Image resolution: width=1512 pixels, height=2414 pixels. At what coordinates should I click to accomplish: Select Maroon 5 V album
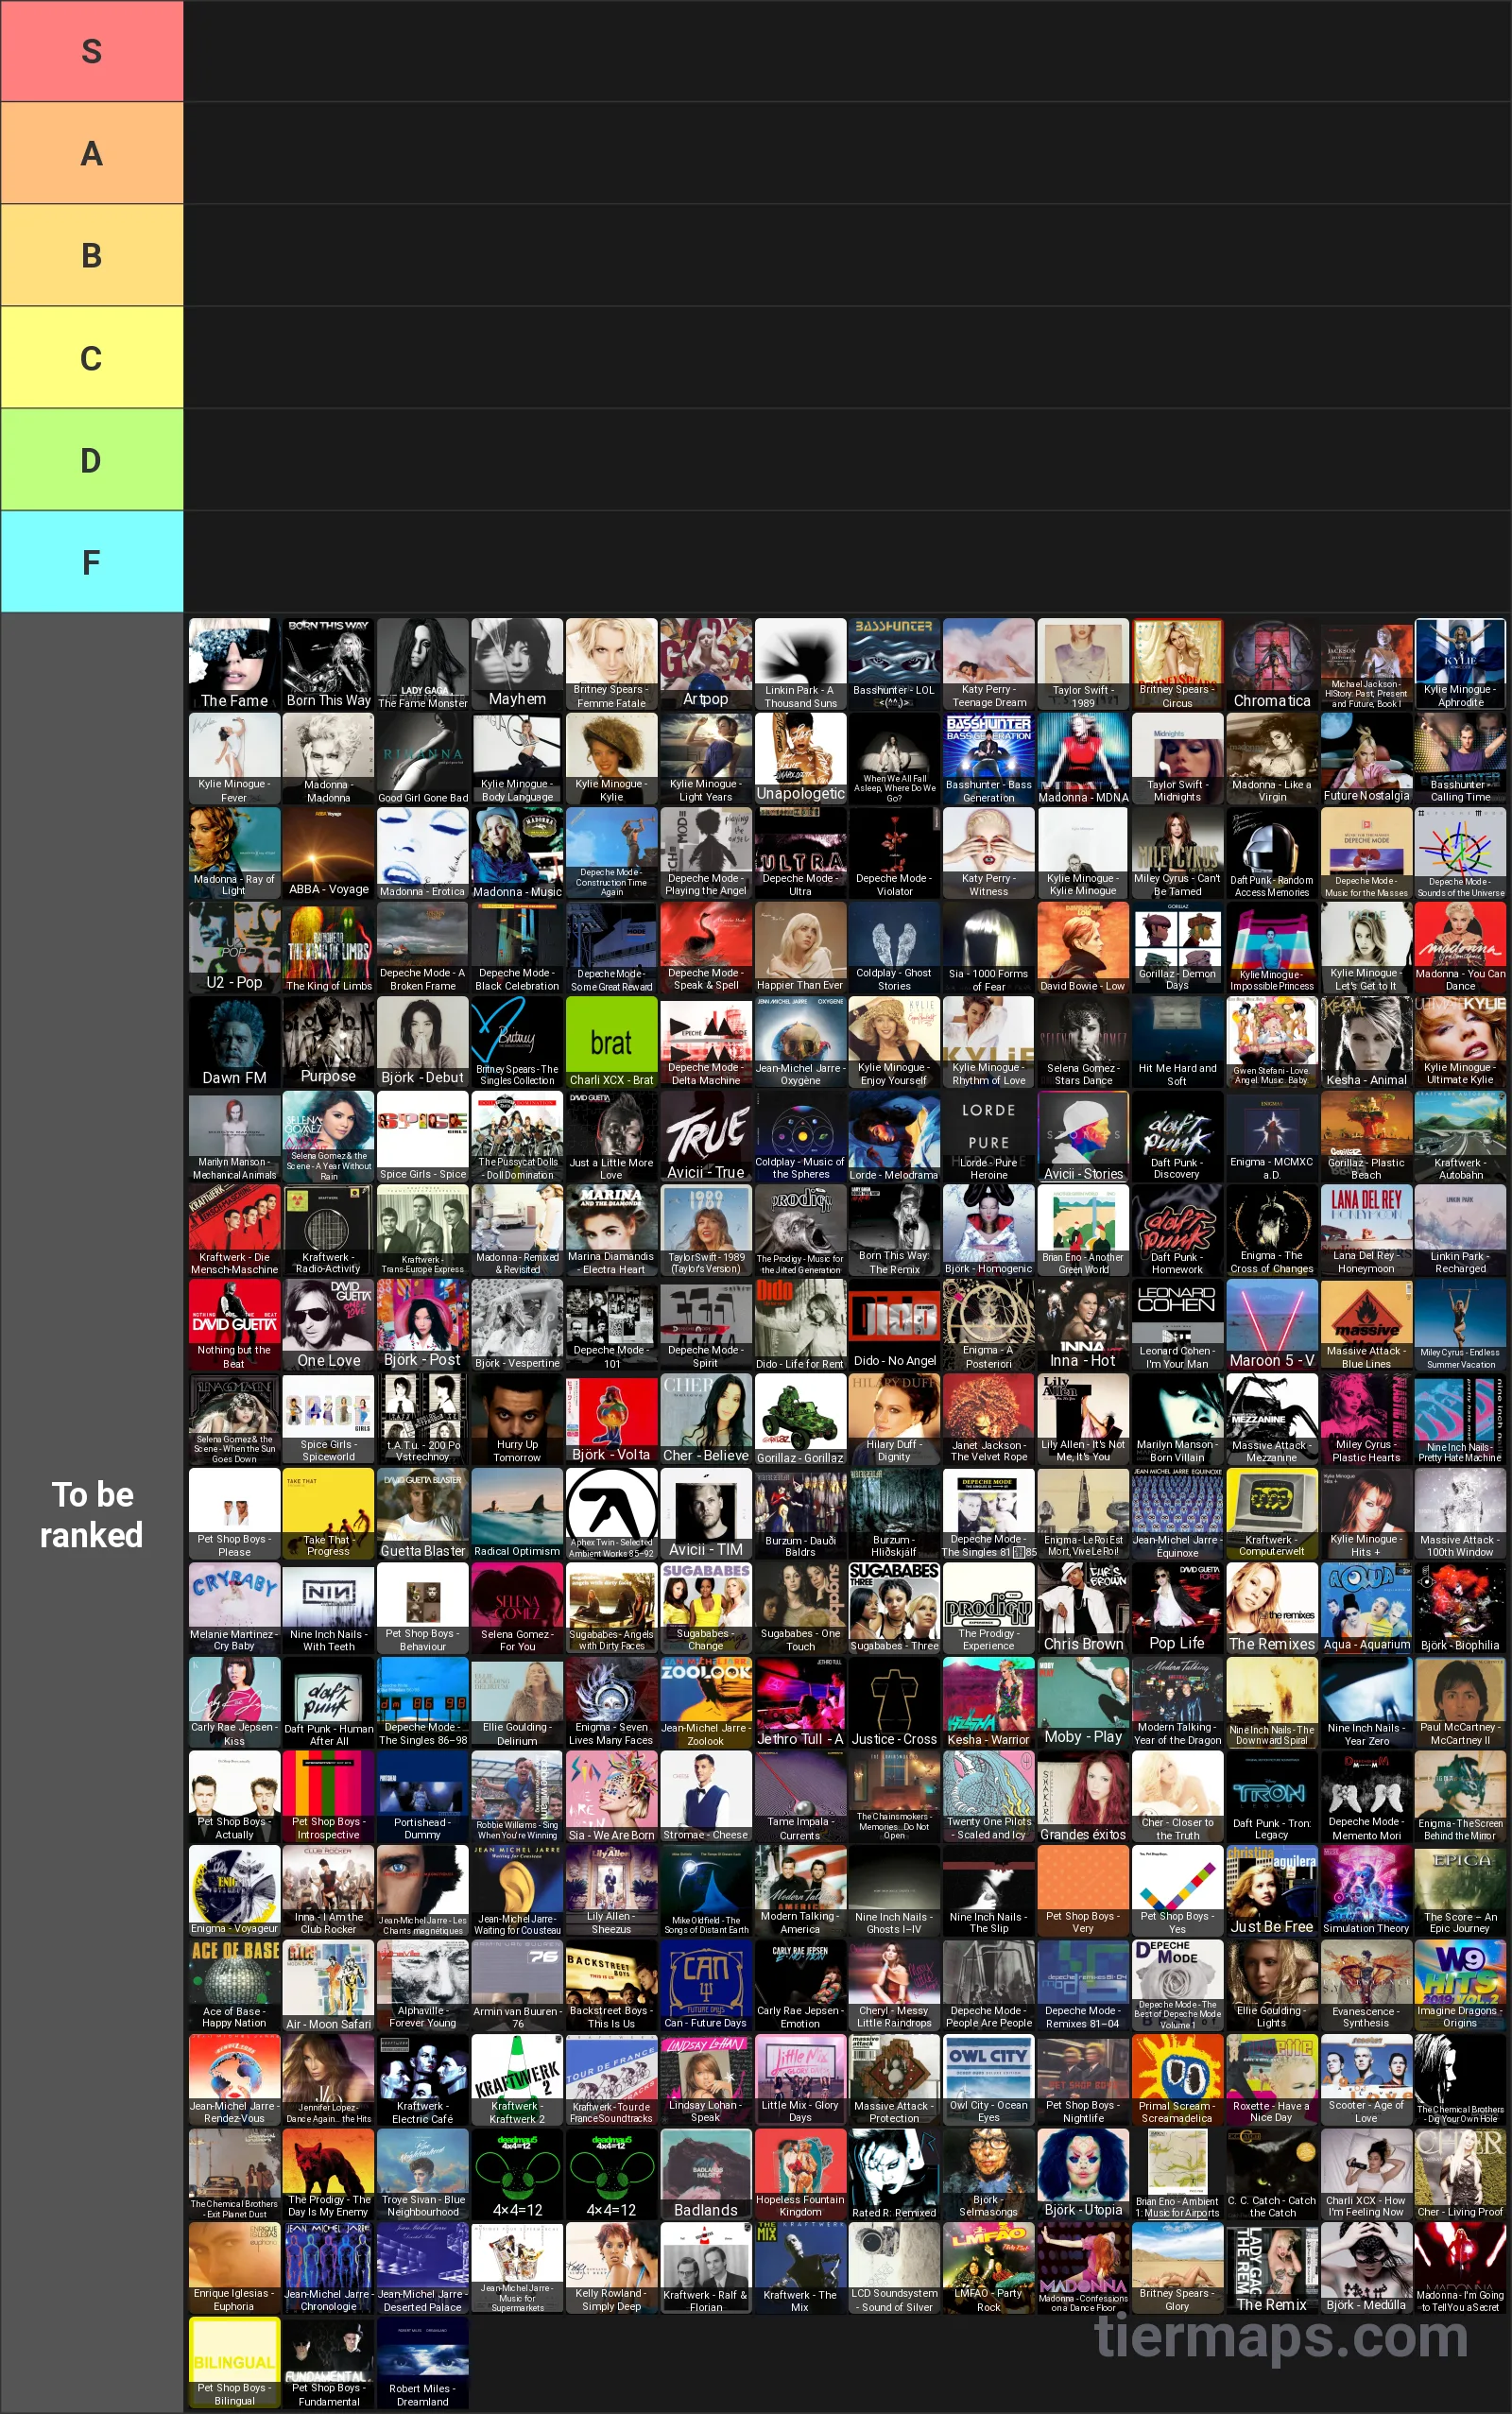1272,1325
